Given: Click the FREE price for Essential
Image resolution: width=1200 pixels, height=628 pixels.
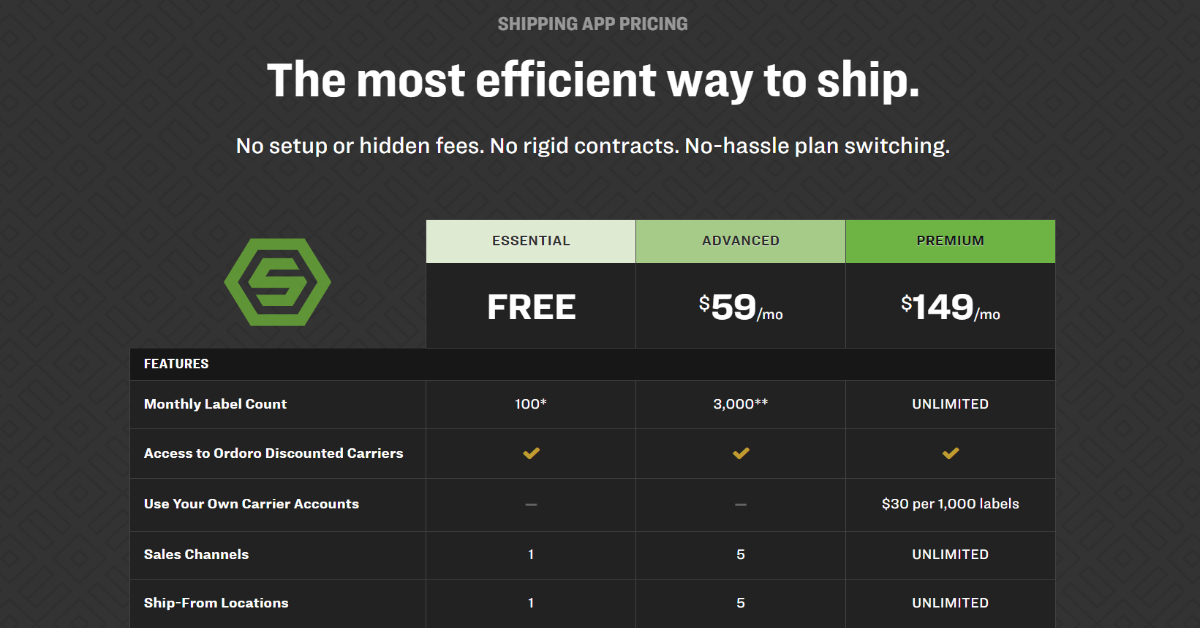Looking at the screenshot, I should click(531, 307).
